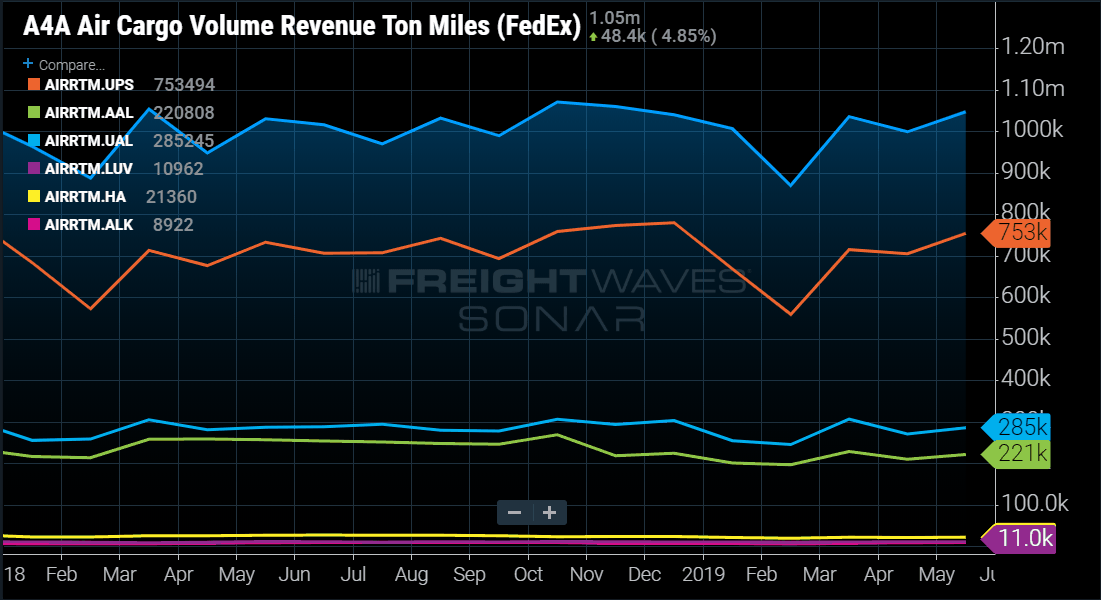Click the 8922 ALK value

click(x=173, y=226)
